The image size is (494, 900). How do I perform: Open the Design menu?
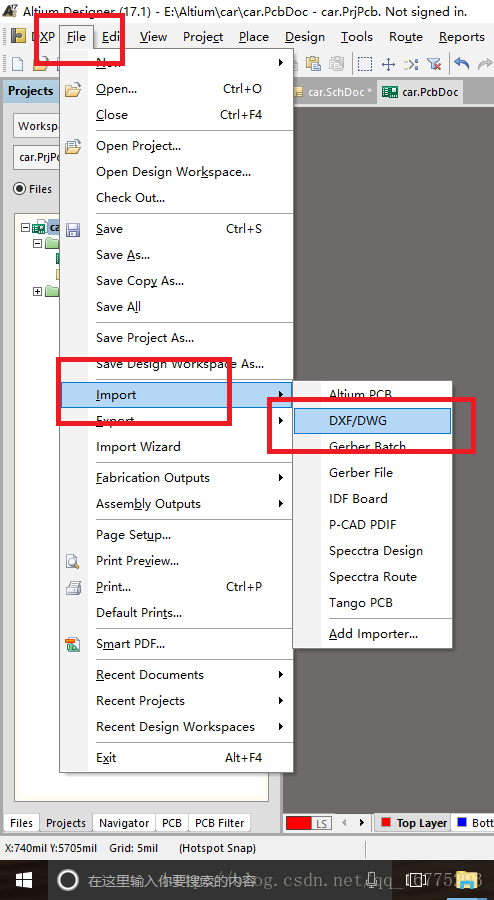(x=305, y=37)
